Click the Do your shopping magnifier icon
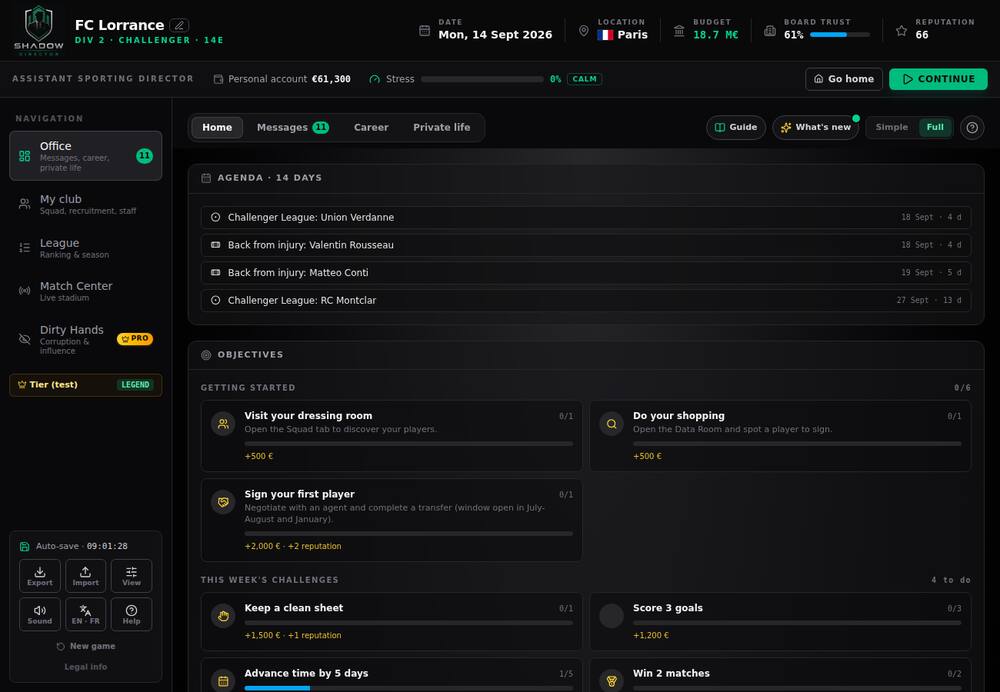The image size is (1000, 692). 611,423
